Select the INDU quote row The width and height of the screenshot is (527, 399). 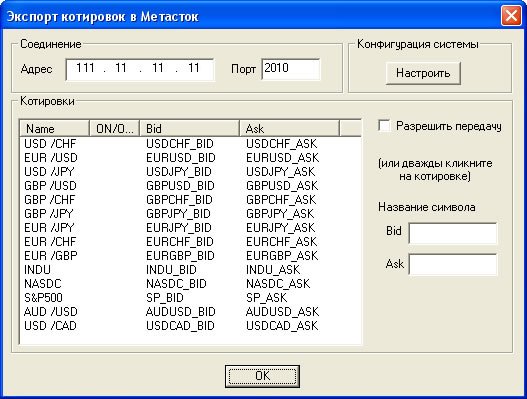coord(190,270)
